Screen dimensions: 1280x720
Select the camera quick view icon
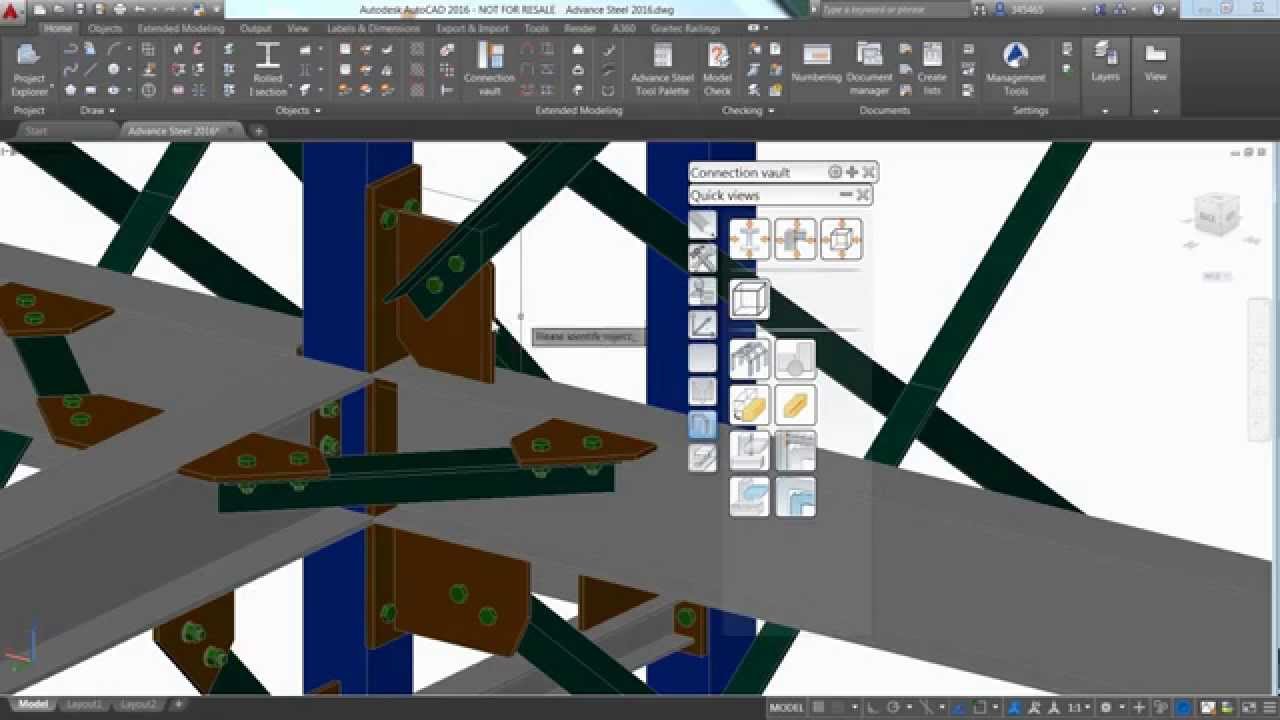point(703,290)
